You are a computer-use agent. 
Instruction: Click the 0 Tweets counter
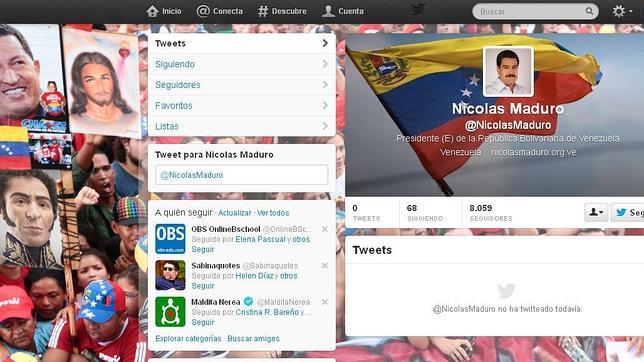tap(366, 213)
